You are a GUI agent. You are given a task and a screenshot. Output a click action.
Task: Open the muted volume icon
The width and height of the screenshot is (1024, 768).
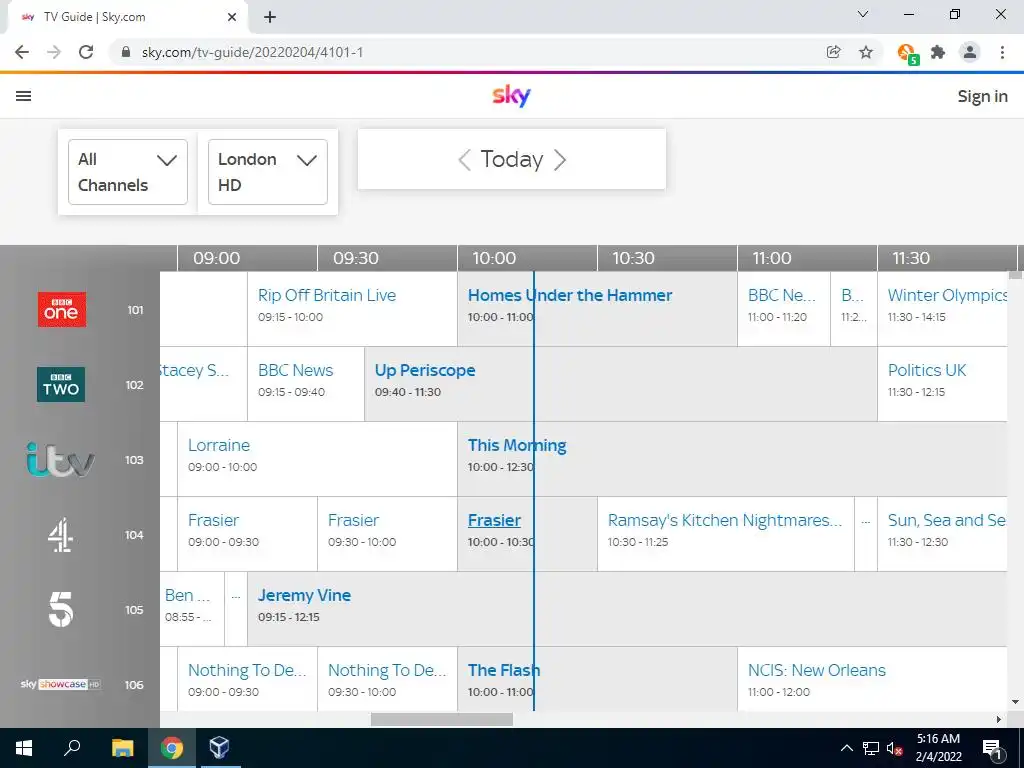(894, 748)
